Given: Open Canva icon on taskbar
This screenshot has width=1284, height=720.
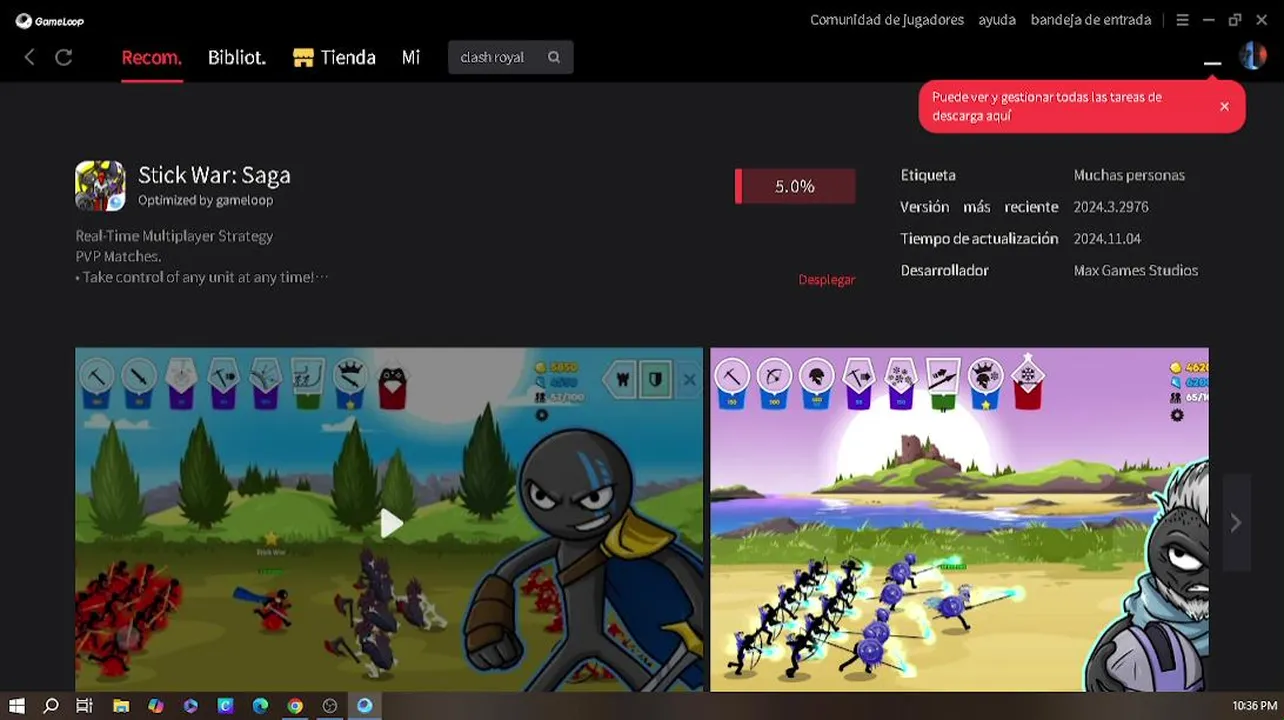Looking at the screenshot, I should 226,706.
